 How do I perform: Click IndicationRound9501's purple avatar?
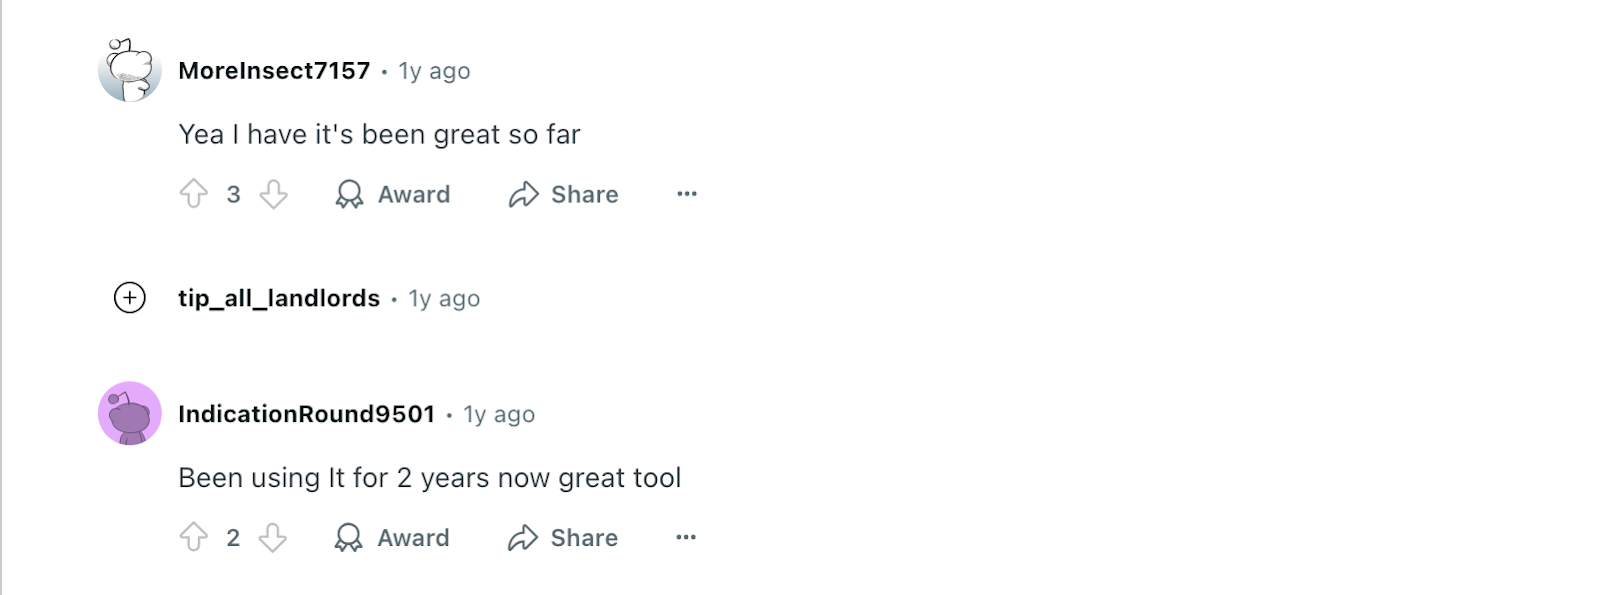(130, 413)
